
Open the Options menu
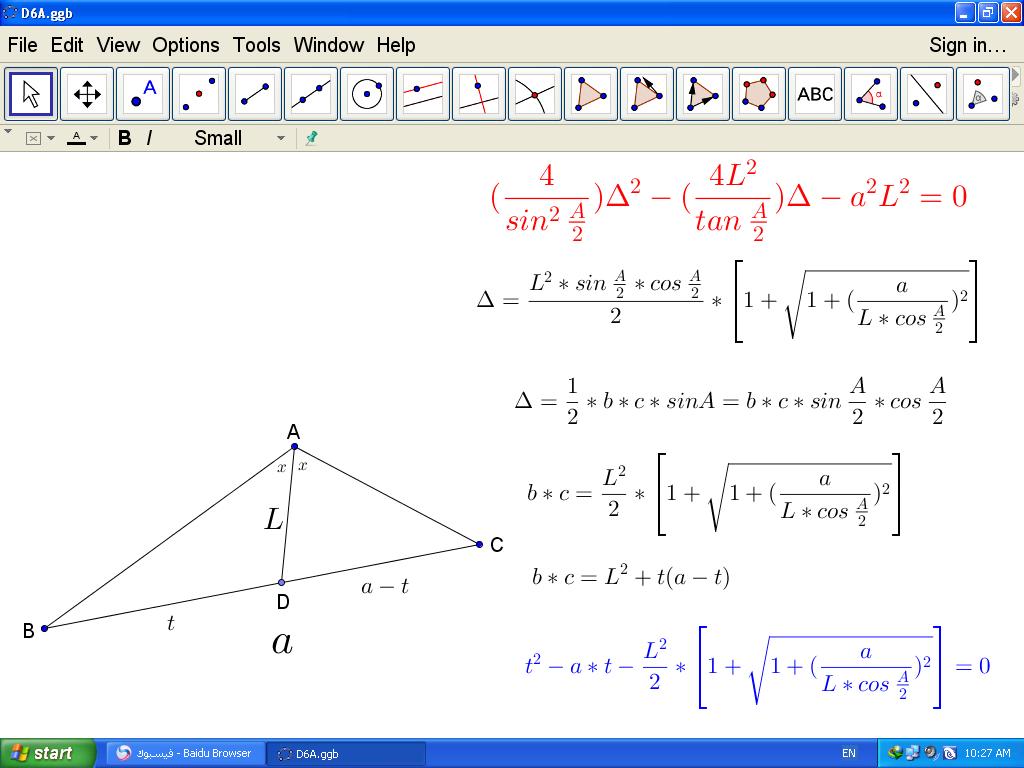tap(185, 45)
